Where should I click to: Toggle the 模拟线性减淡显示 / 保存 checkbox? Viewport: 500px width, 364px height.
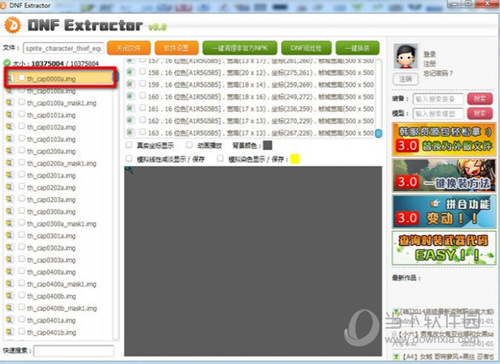click(x=129, y=159)
